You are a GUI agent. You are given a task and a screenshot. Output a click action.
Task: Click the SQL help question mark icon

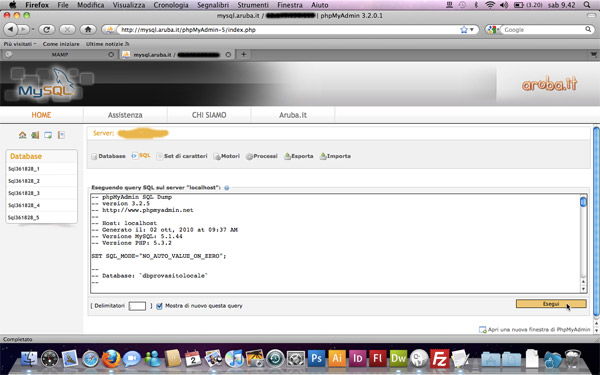[227, 188]
